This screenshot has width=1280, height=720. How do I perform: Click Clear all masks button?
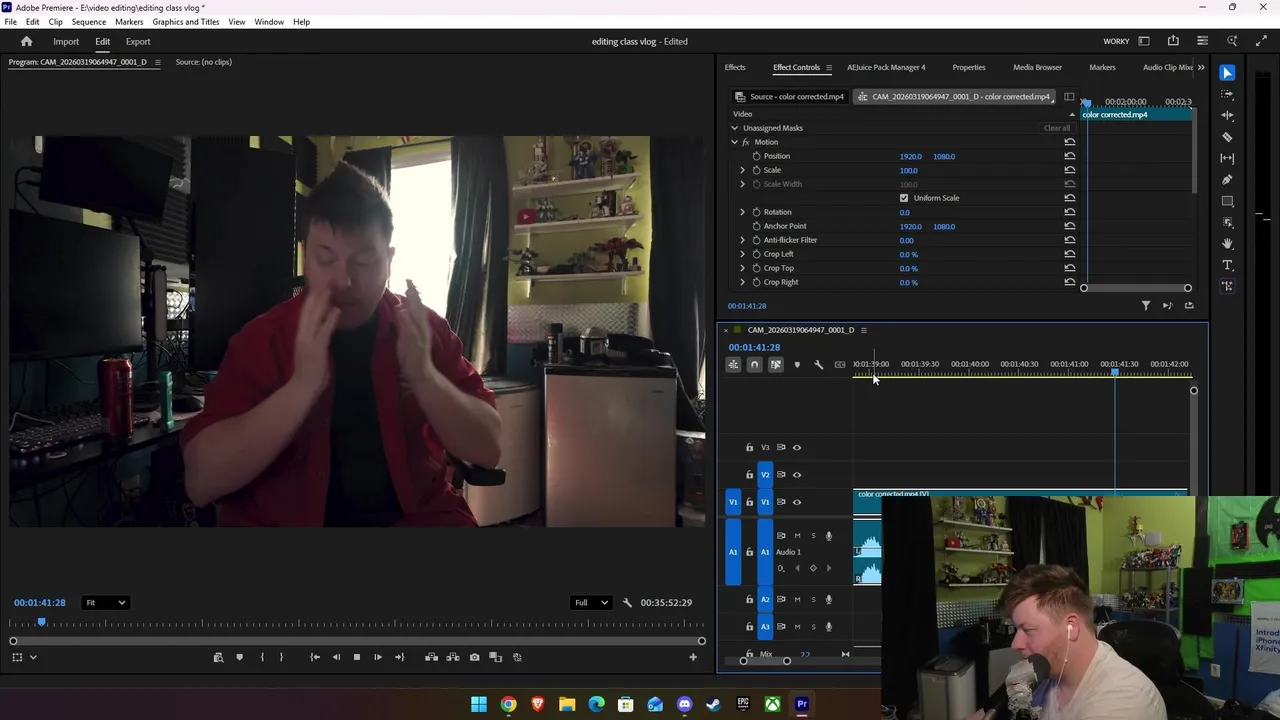click(1057, 128)
